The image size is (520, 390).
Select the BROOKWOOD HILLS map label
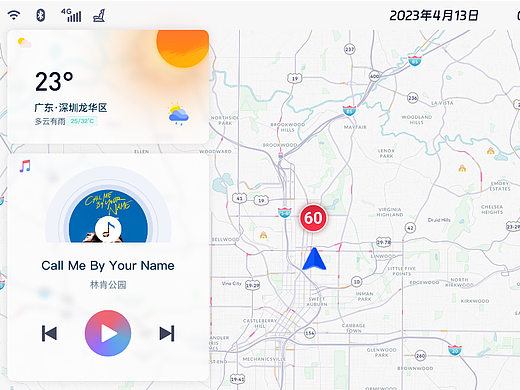288,127
